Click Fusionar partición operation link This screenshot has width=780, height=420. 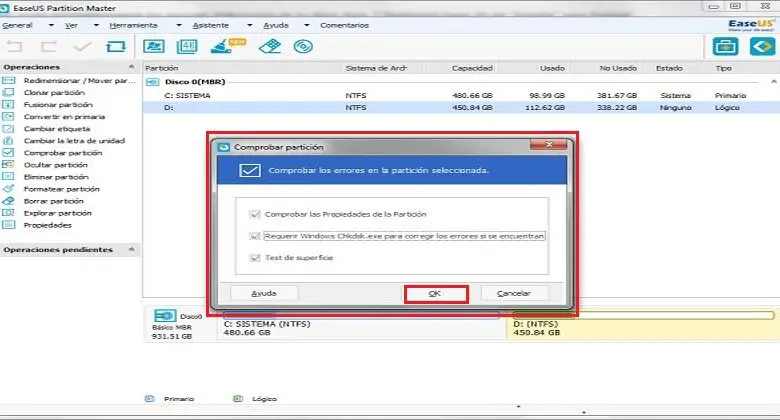[58, 105]
